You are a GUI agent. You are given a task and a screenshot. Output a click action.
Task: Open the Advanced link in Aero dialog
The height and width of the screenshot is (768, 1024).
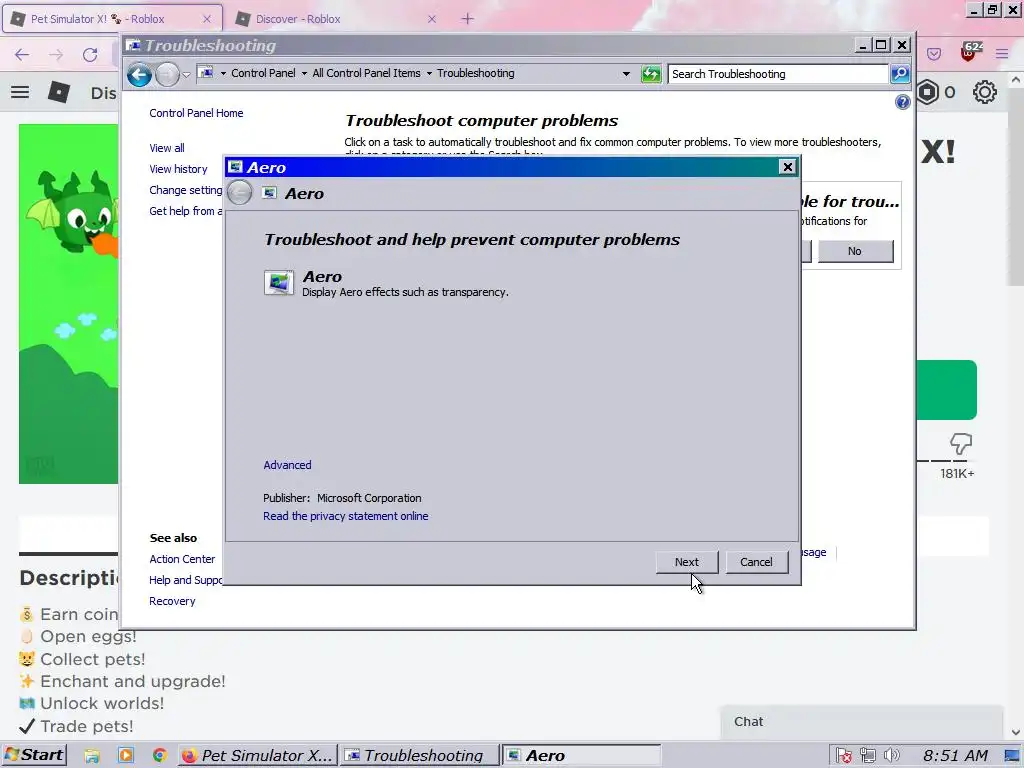click(x=287, y=465)
